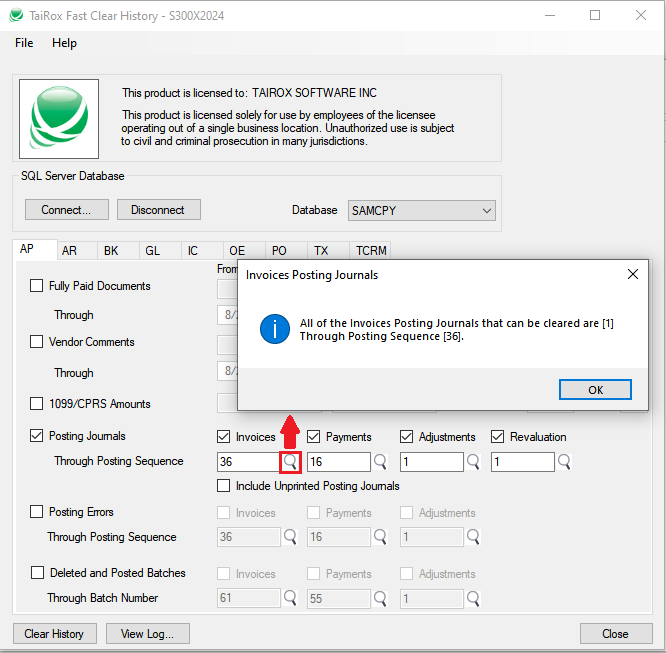Click Batch Number Payments magnifier icon
The height and width of the screenshot is (653, 666).
(x=381, y=598)
